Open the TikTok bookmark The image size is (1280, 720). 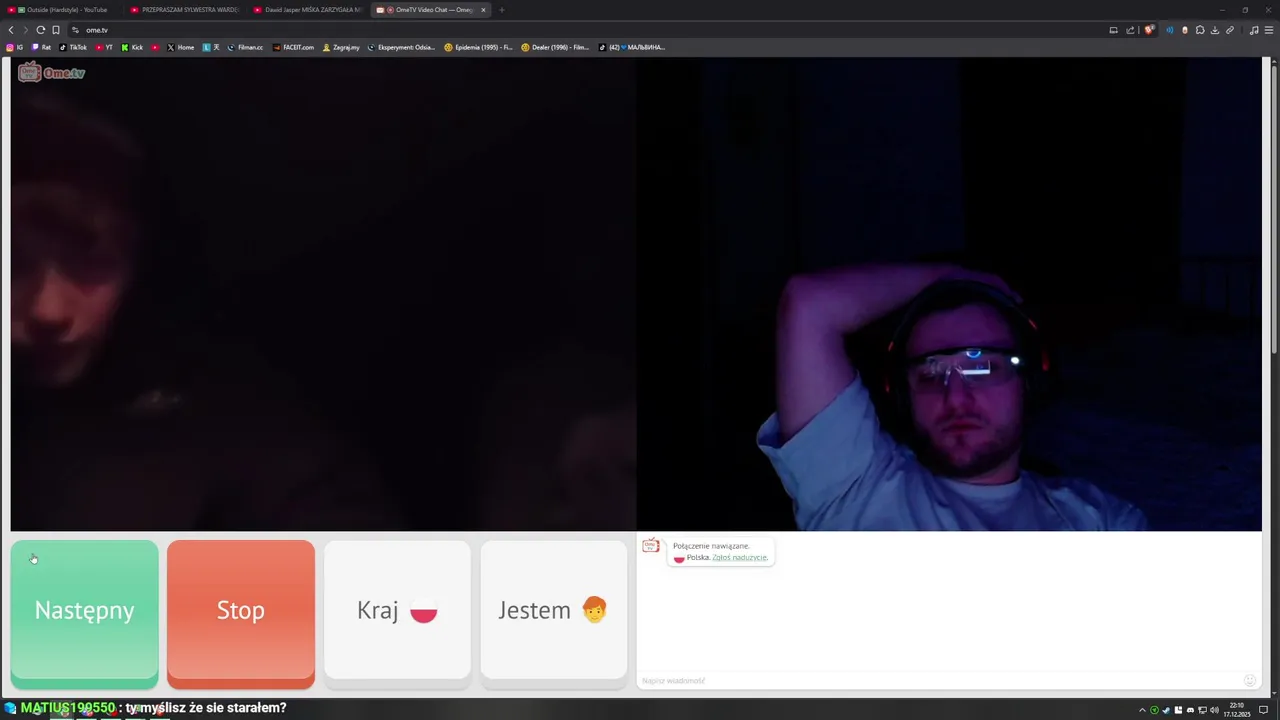tap(73, 47)
